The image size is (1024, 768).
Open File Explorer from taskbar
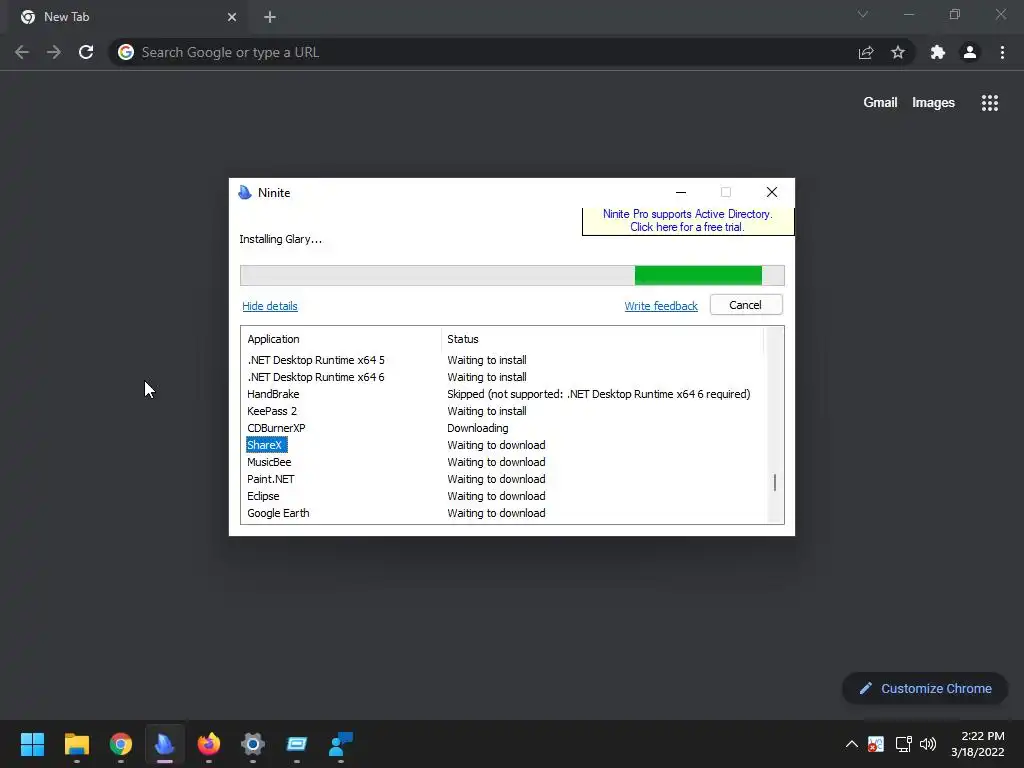(76, 744)
